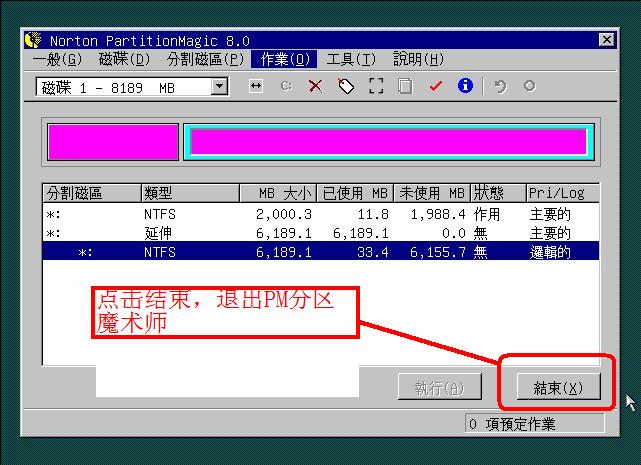Open the 工具(T) menu
The width and height of the screenshot is (641, 465).
(x=351, y=60)
